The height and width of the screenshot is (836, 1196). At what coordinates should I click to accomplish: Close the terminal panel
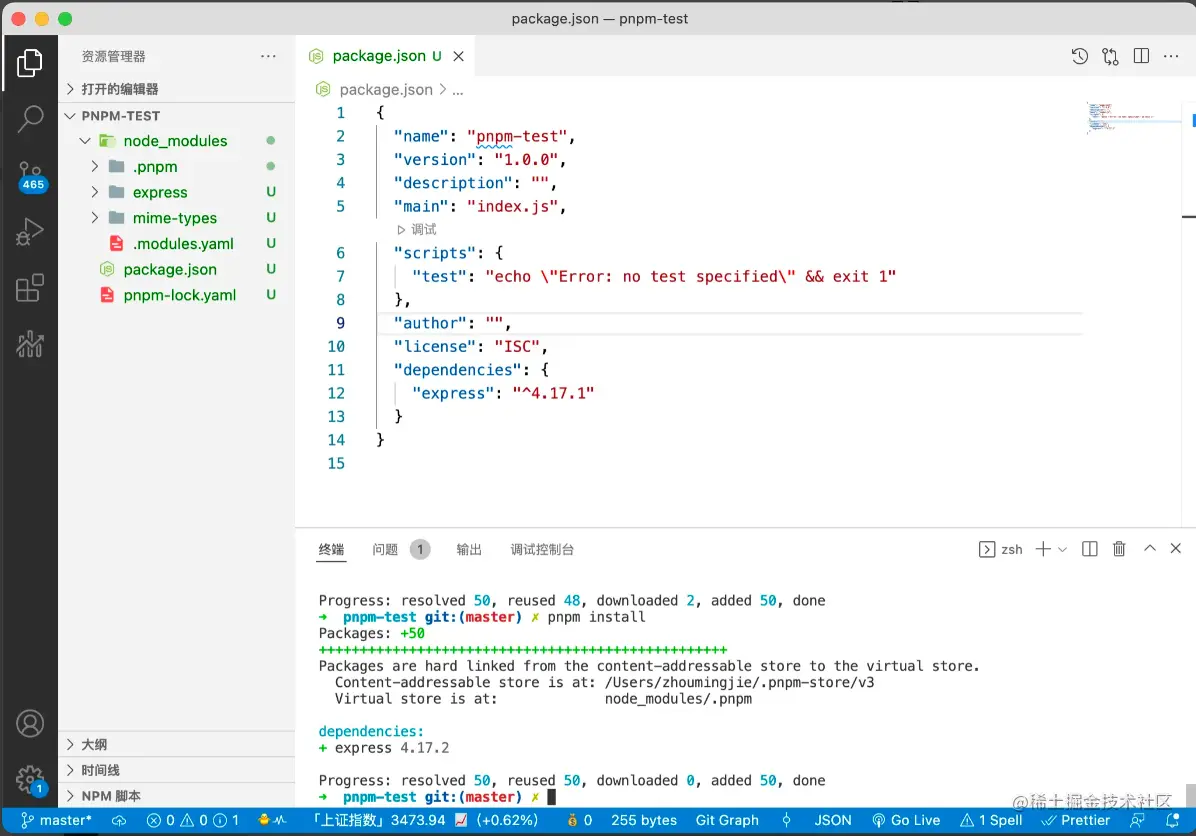(x=1175, y=548)
